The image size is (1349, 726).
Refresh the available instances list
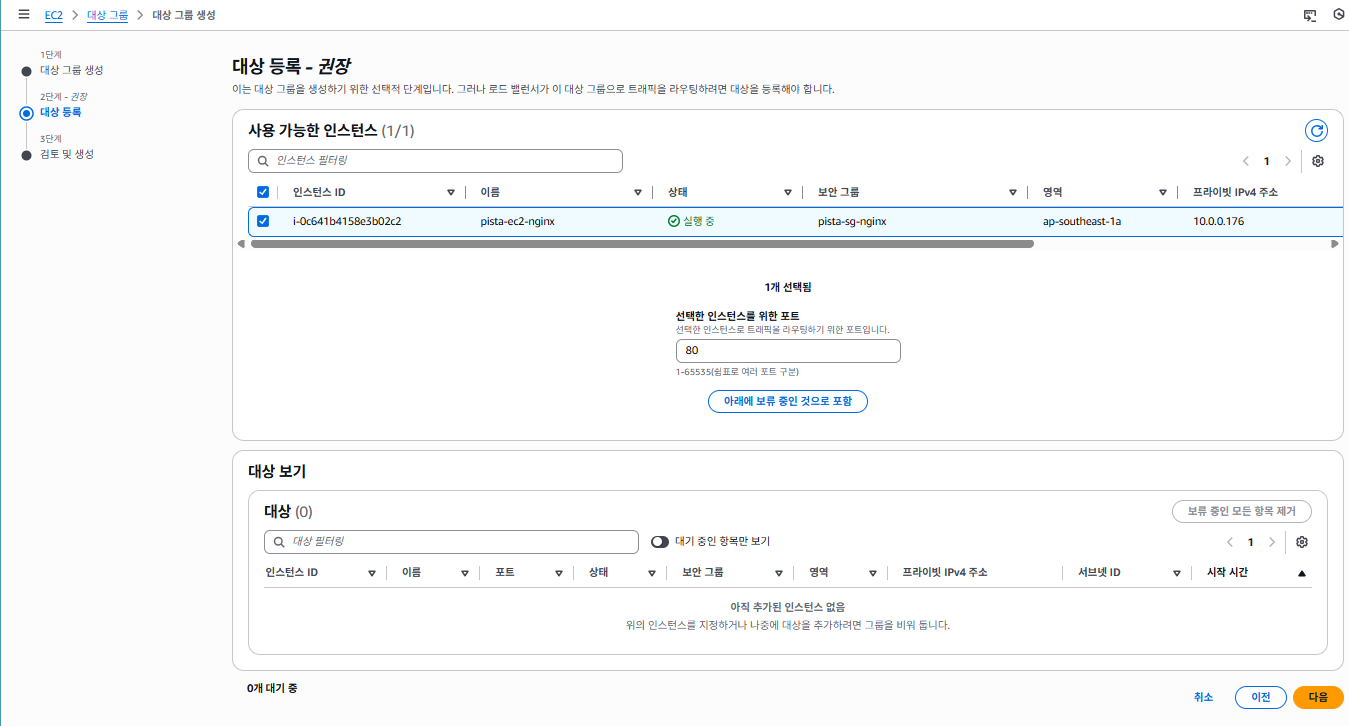coord(1317,131)
